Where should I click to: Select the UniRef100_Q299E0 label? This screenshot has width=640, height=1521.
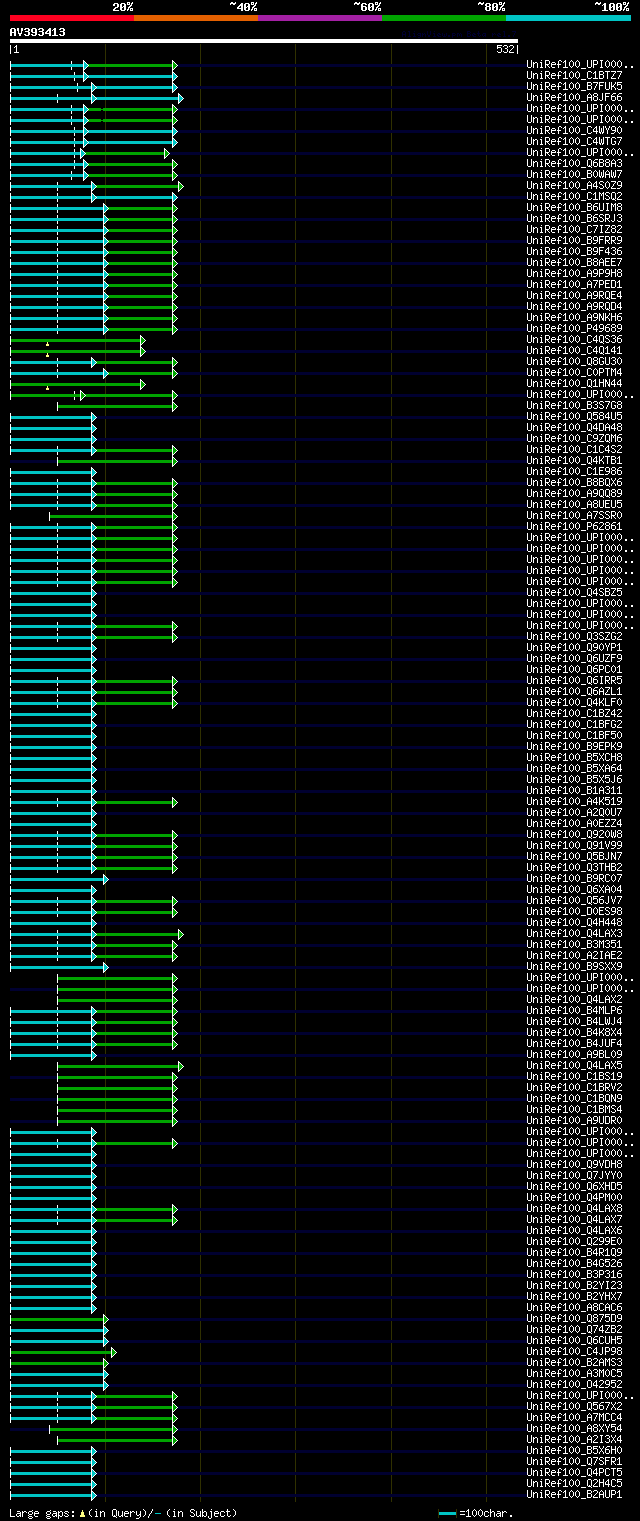click(575, 1241)
